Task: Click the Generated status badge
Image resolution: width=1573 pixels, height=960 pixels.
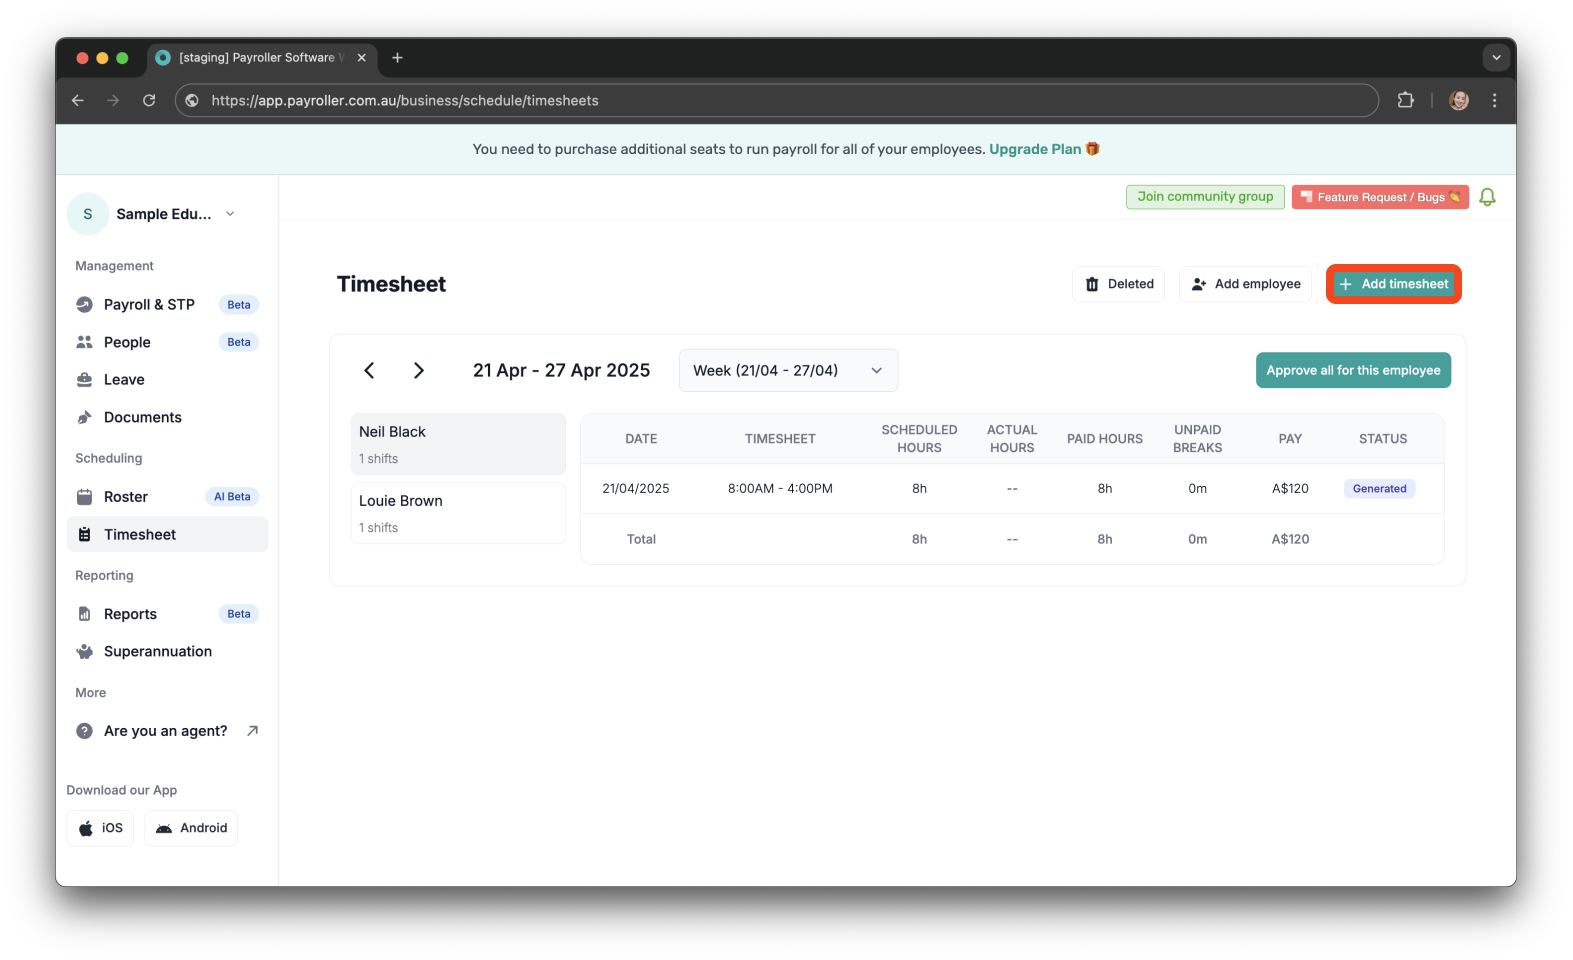Action: [1379, 489]
